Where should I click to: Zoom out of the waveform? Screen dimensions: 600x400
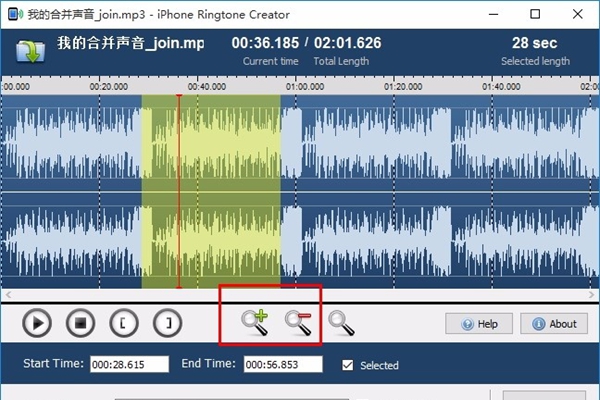pyautogui.click(x=298, y=323)
